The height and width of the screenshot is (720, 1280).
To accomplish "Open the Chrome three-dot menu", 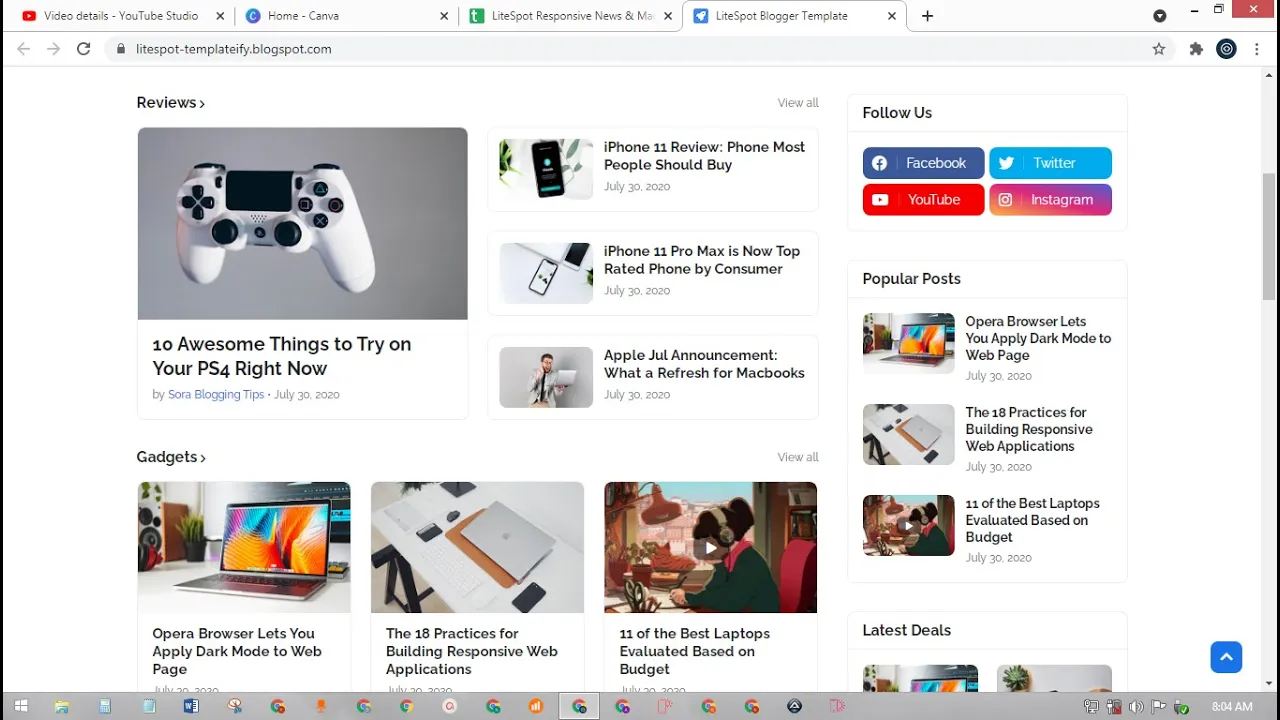I will point(1257,49).
